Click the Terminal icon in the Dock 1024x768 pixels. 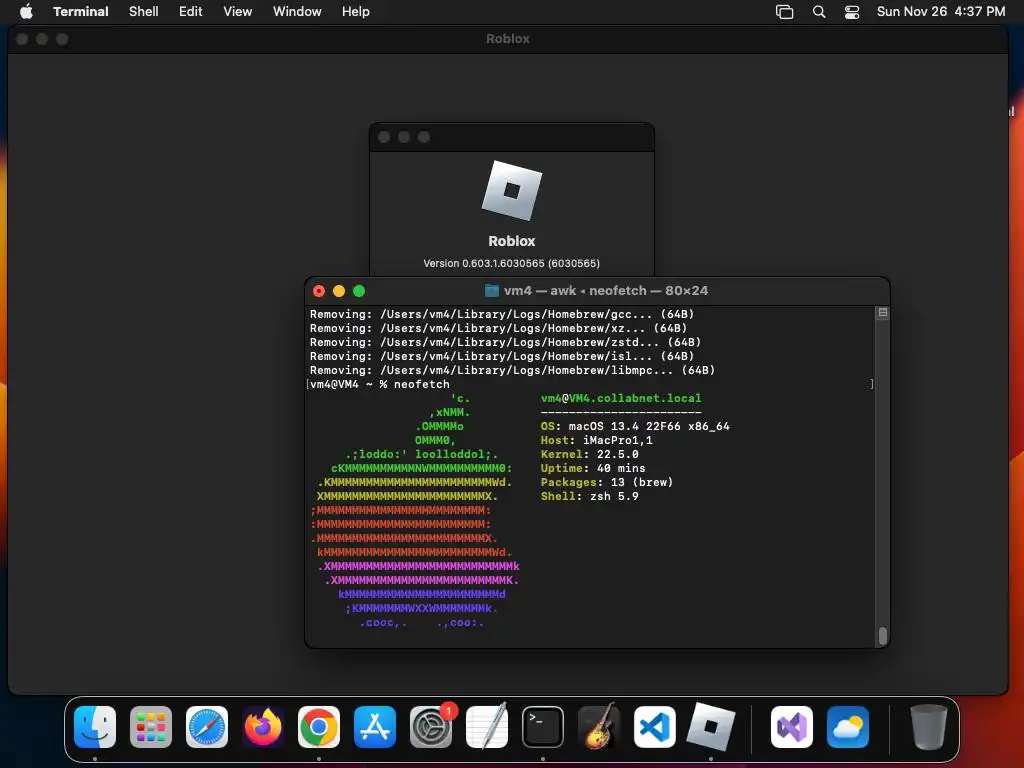pos(543,727)
